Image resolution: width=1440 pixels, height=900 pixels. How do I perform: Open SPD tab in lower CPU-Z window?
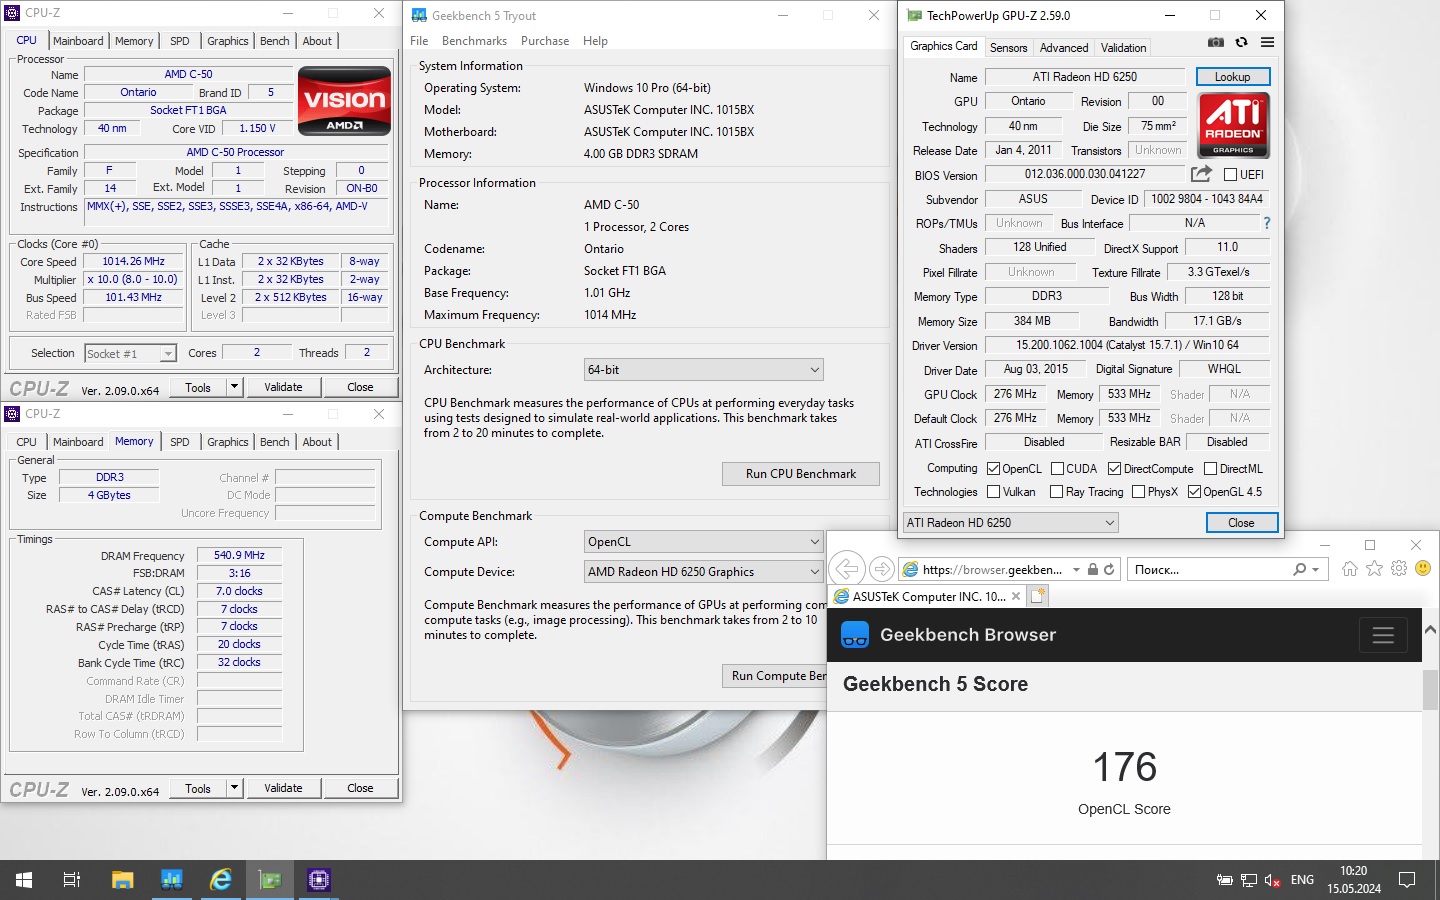[179, 442]
